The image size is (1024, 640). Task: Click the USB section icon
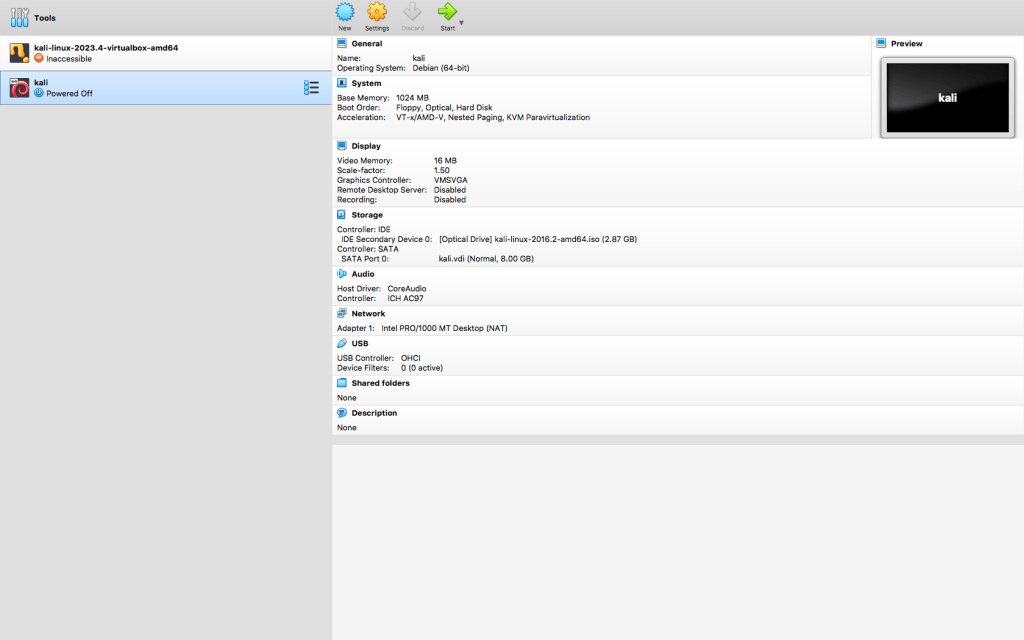pyautogui.click(x=342, y=343)
